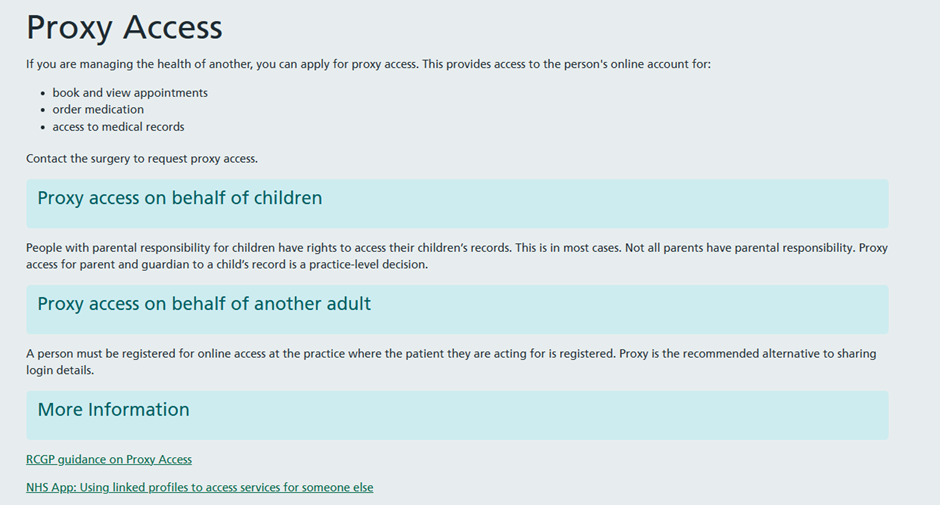Expand "Proxy access on behalf of children" section
The width and height of the screenshot is (940, 505).
[x=180, y=198]
